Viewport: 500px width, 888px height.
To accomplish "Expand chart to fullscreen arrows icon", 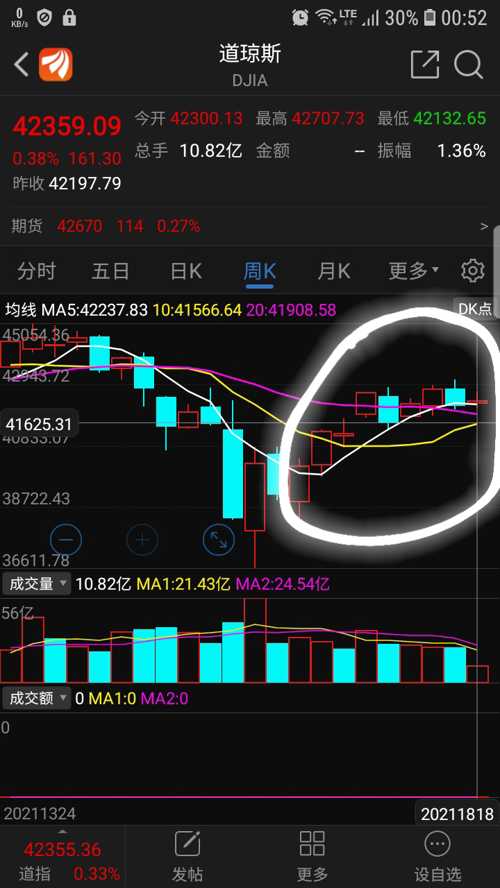I will click(x=219, y=539).
